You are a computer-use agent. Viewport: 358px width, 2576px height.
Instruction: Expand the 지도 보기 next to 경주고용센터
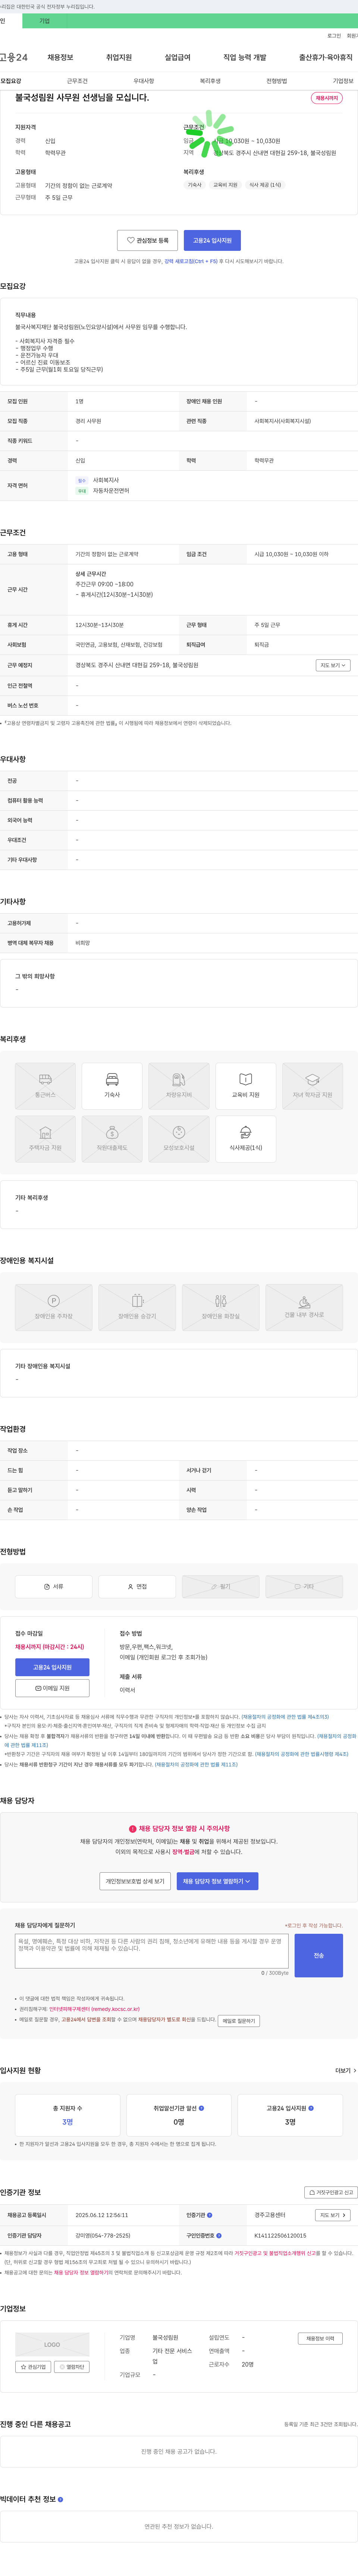pos(333,2215)
